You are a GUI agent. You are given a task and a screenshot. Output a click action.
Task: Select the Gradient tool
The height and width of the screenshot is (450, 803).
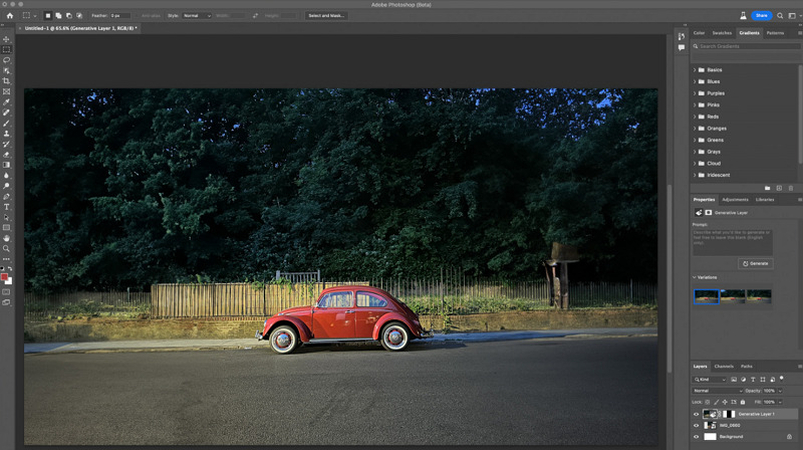pyautogui.click(x=6, y=165)
